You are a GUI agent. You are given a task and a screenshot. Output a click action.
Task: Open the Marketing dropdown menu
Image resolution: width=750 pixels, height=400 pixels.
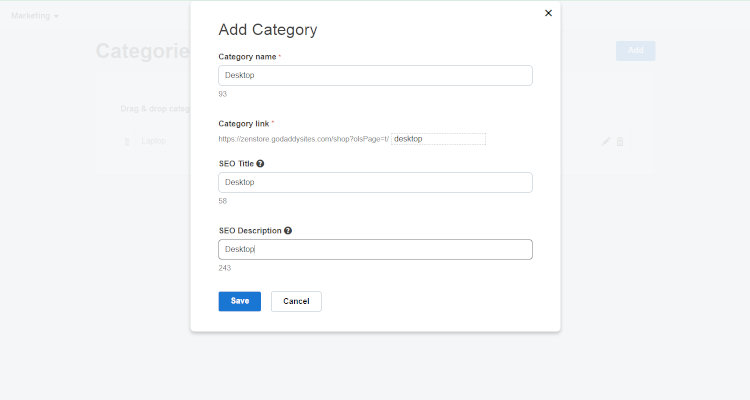click(x=35, y=16)
